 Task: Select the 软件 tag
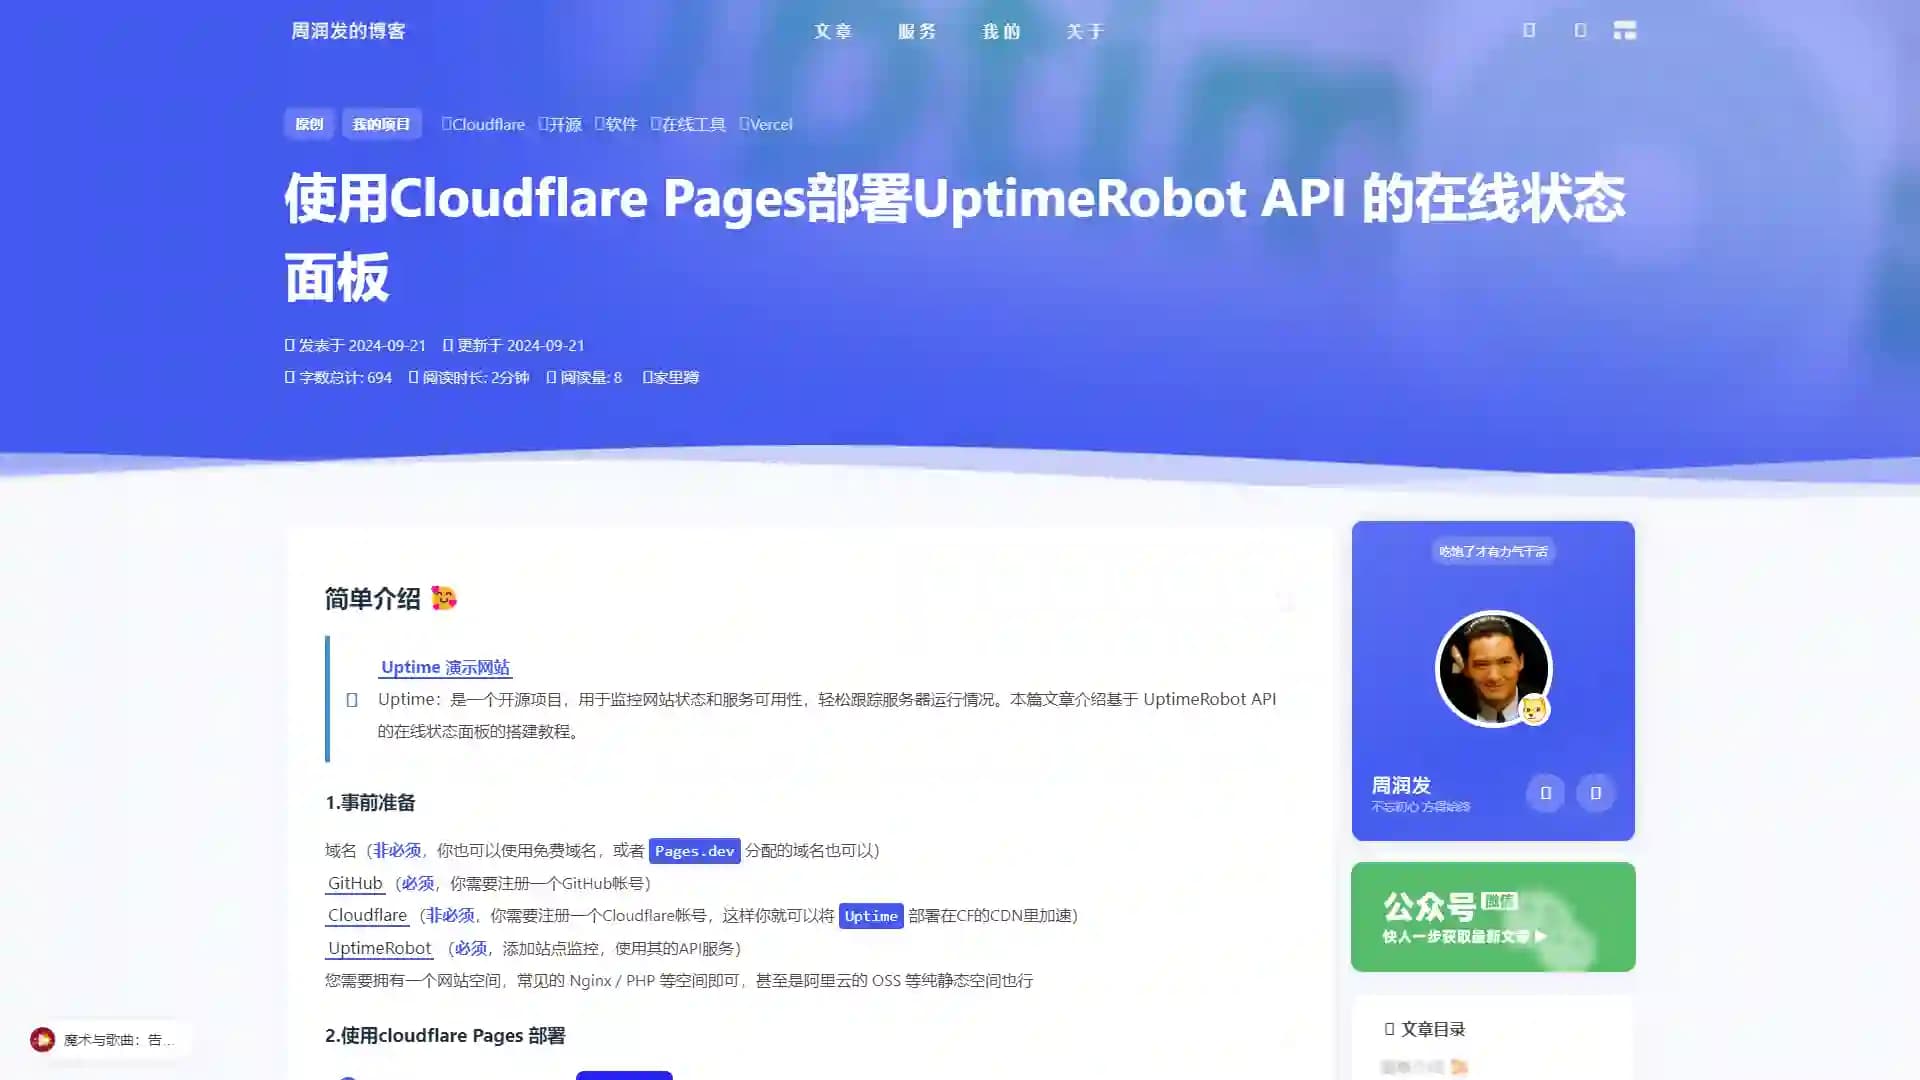click(x=616, y=124)
